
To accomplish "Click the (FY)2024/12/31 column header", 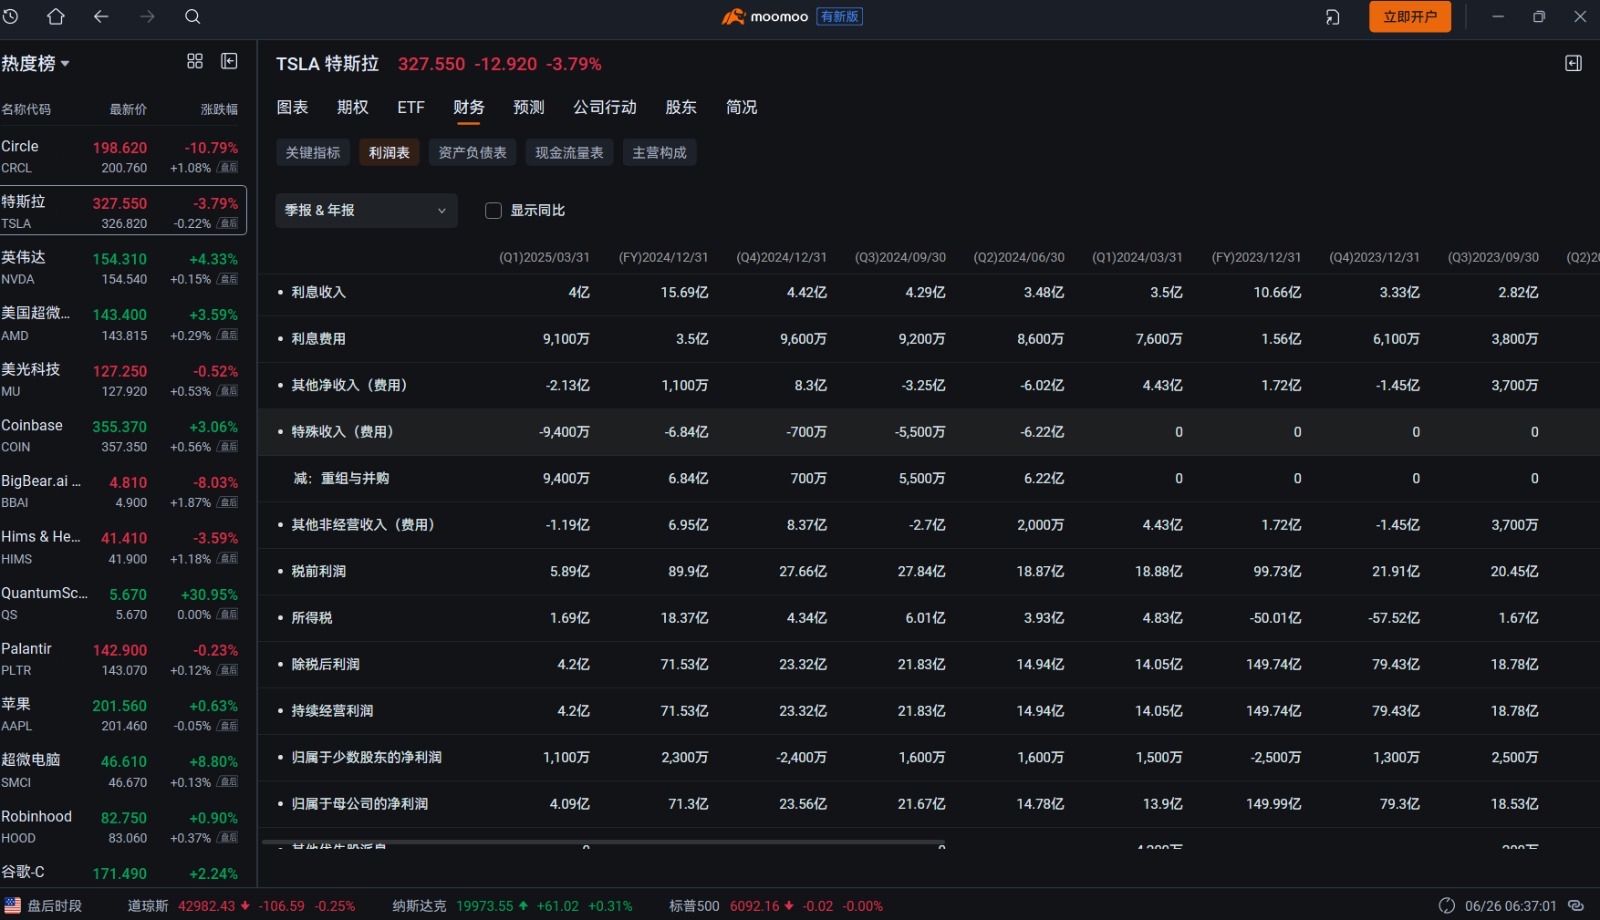I will (x=663, y=257).
